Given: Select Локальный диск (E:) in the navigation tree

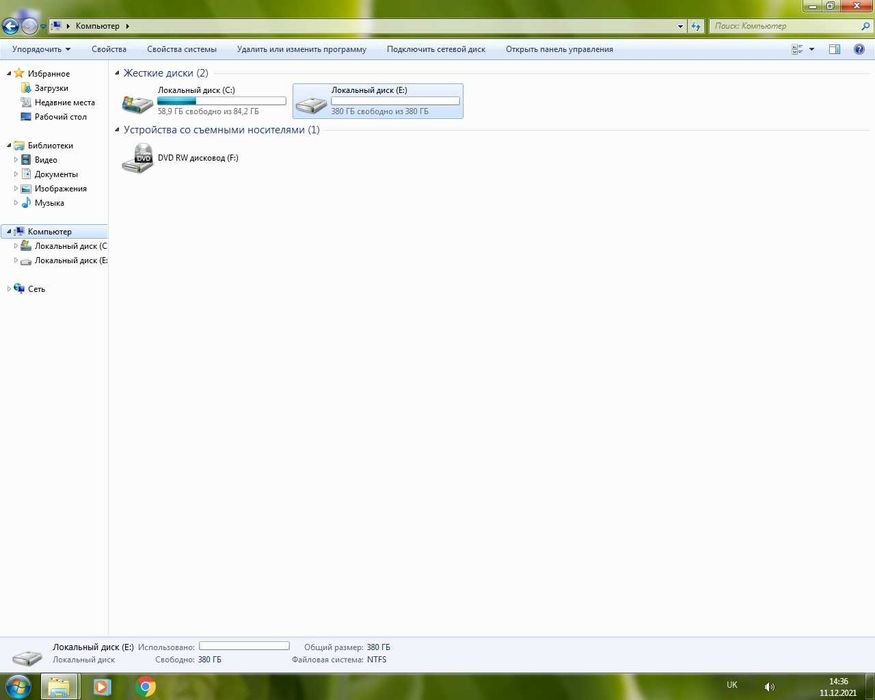Looking at the screenshot, I should click(70, 261).
